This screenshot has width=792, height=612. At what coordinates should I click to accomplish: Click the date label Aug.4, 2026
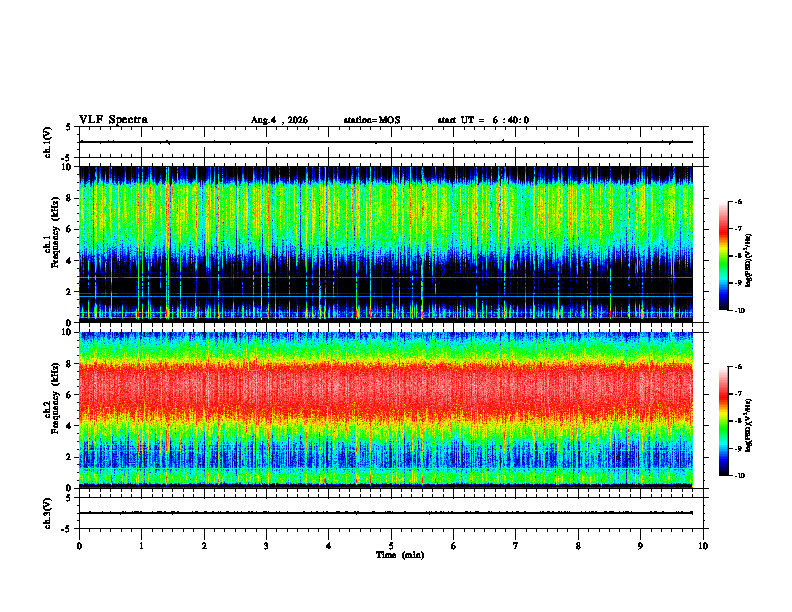click(279, 120)
